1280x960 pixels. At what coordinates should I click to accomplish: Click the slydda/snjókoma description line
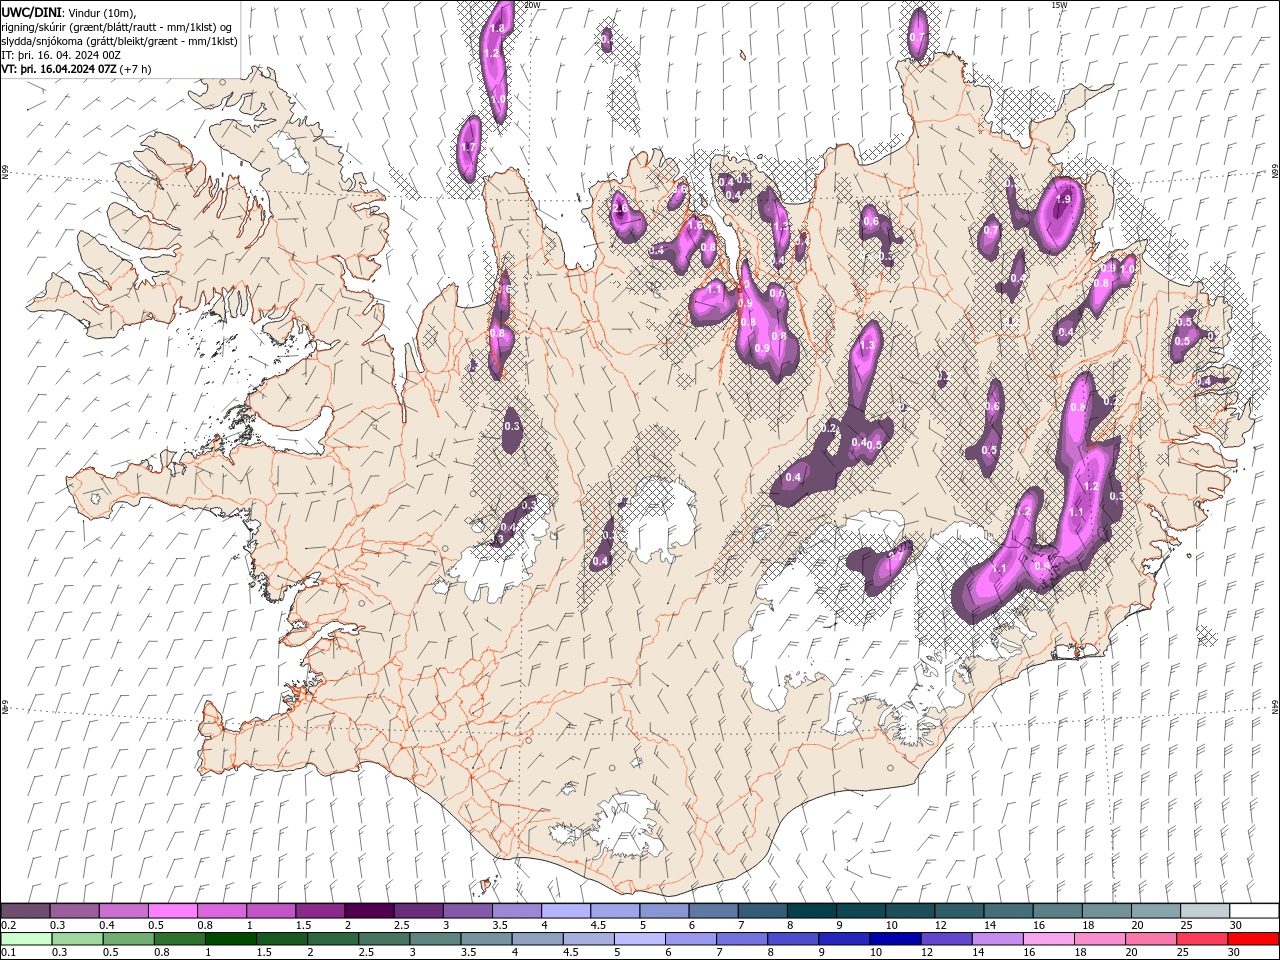pos(120,41)
